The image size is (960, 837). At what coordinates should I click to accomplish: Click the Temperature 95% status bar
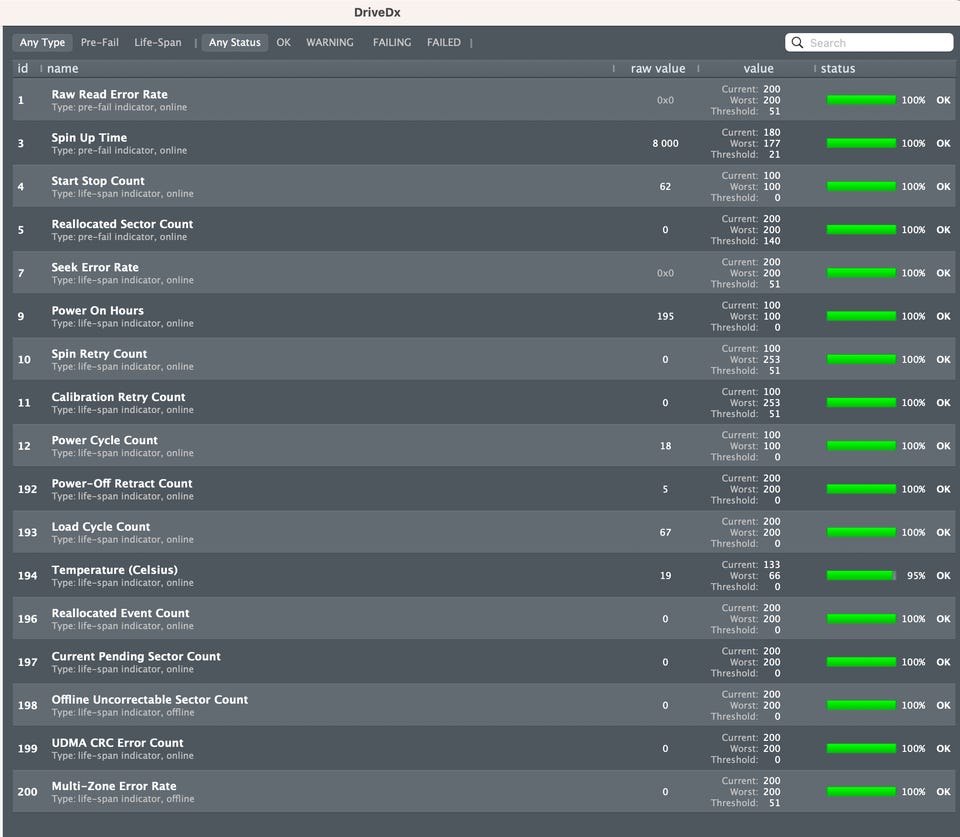point(861,576)
